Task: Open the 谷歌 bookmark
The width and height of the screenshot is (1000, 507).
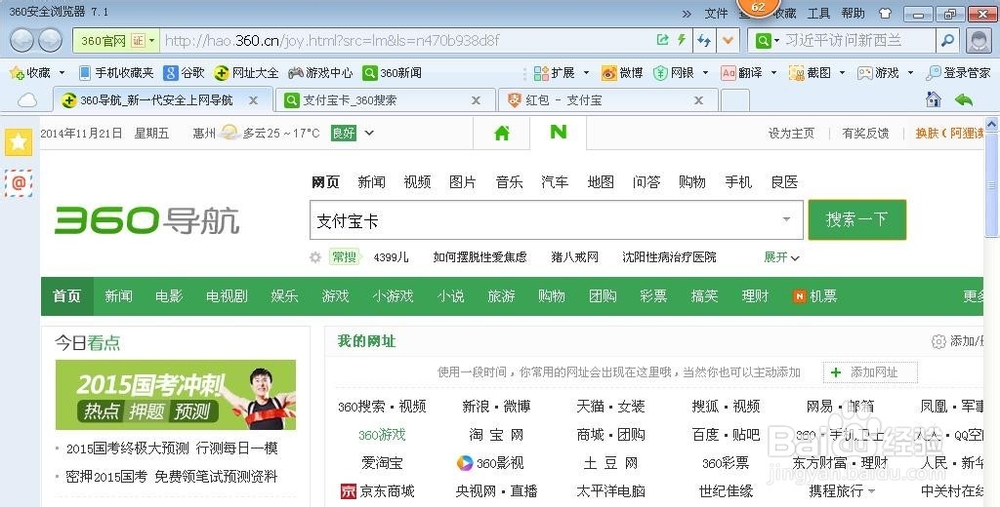Action: coord(184,73)
